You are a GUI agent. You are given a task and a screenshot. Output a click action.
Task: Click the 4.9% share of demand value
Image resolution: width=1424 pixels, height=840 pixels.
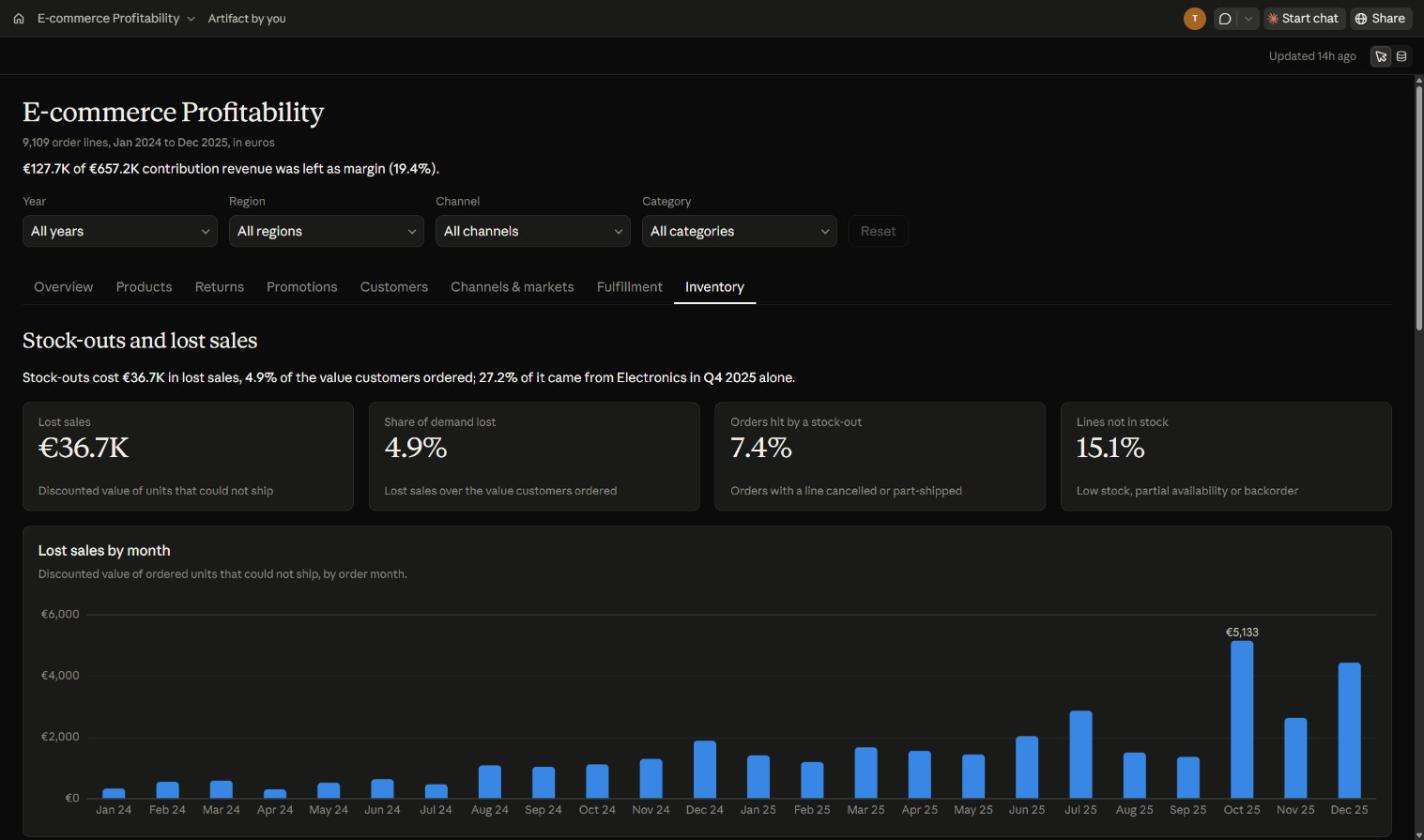click(x=415, y=448)
